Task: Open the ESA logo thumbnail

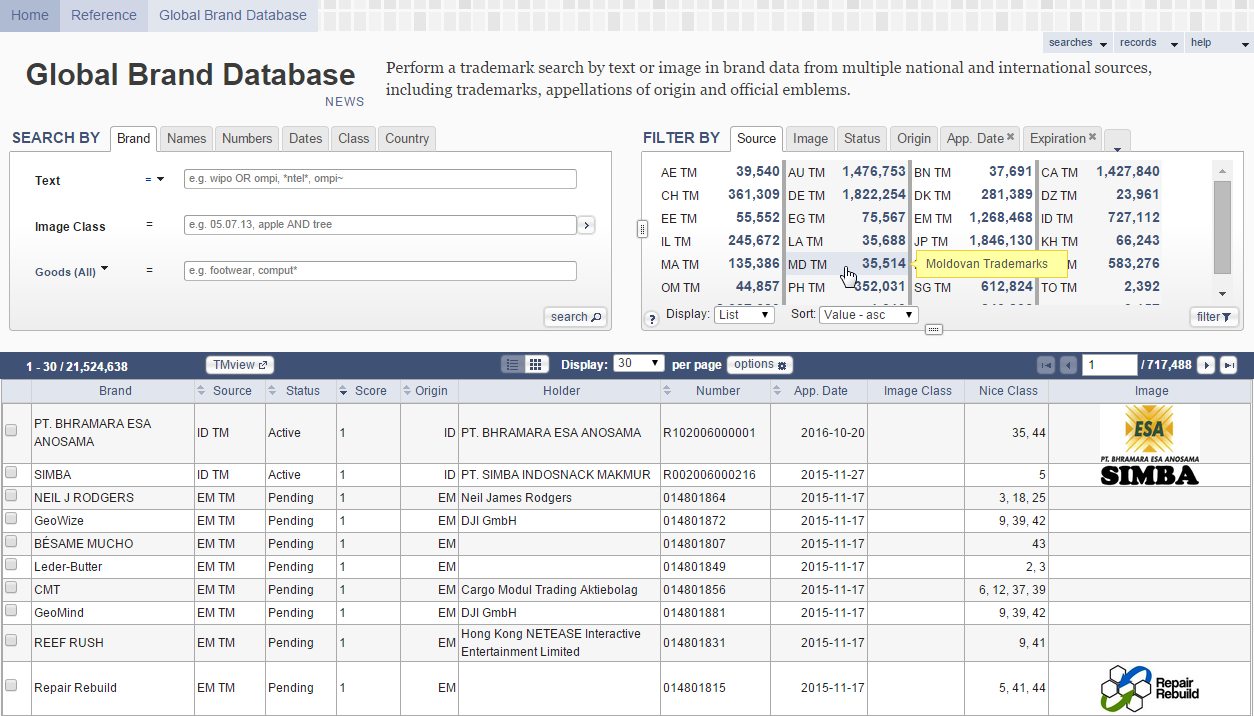Action: click(1150, 434)
